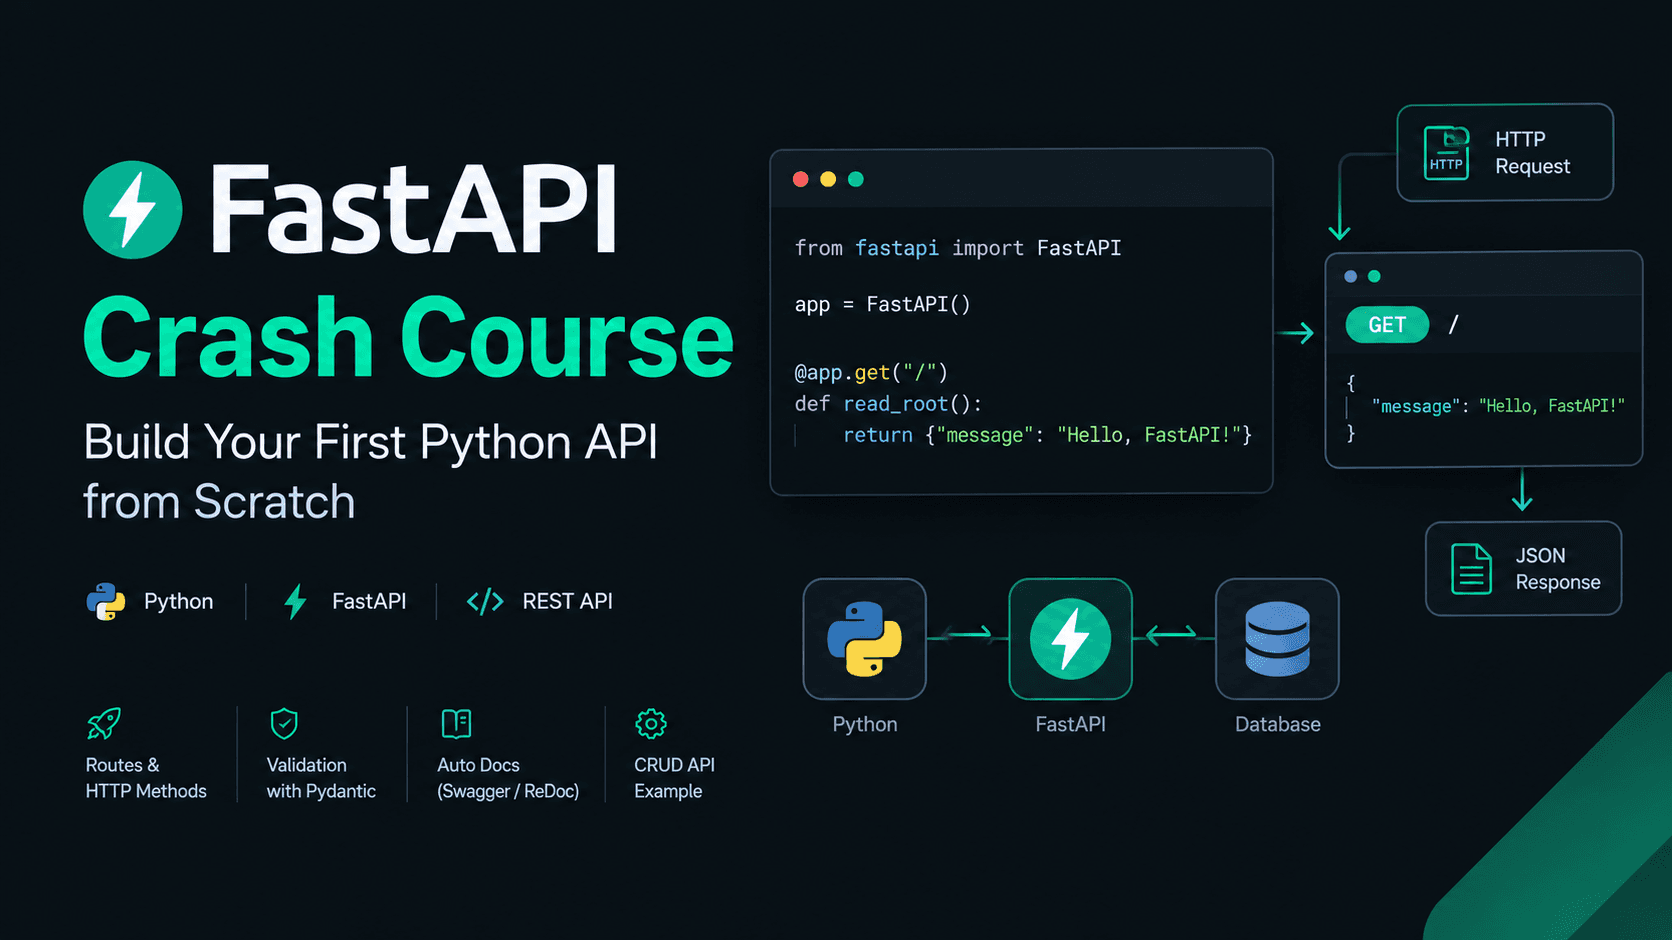
Task: Click the HTTP Request label
Action: click(x=1532, y=153)
